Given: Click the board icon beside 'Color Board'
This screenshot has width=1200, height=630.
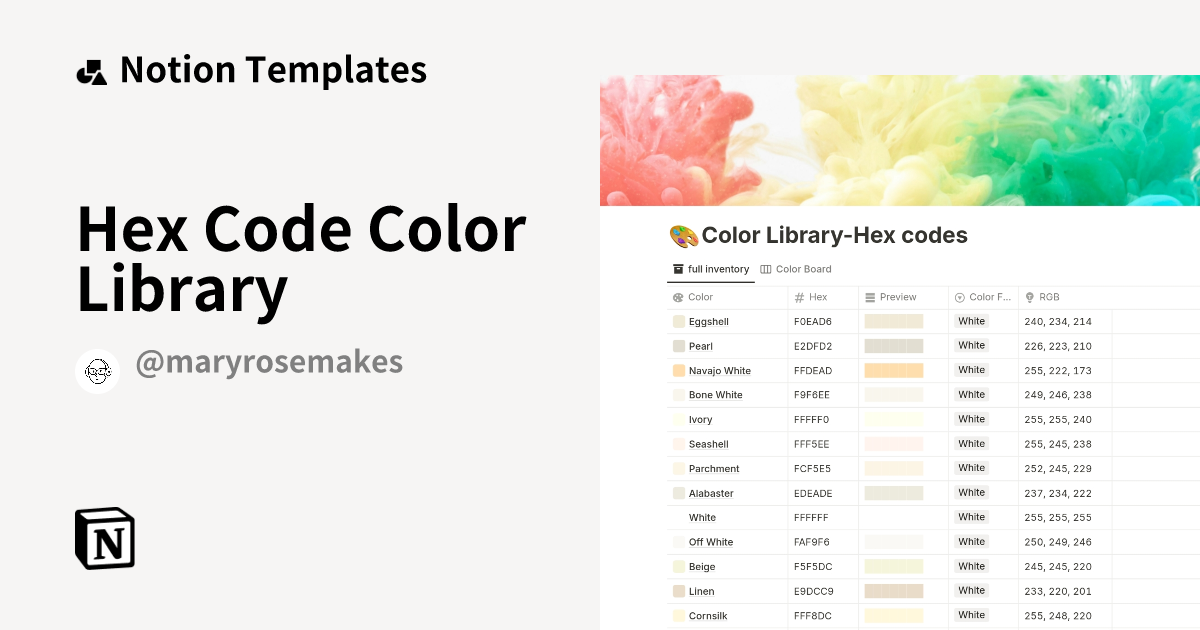Looking at the screenshot, I should (x=765, y=269).
